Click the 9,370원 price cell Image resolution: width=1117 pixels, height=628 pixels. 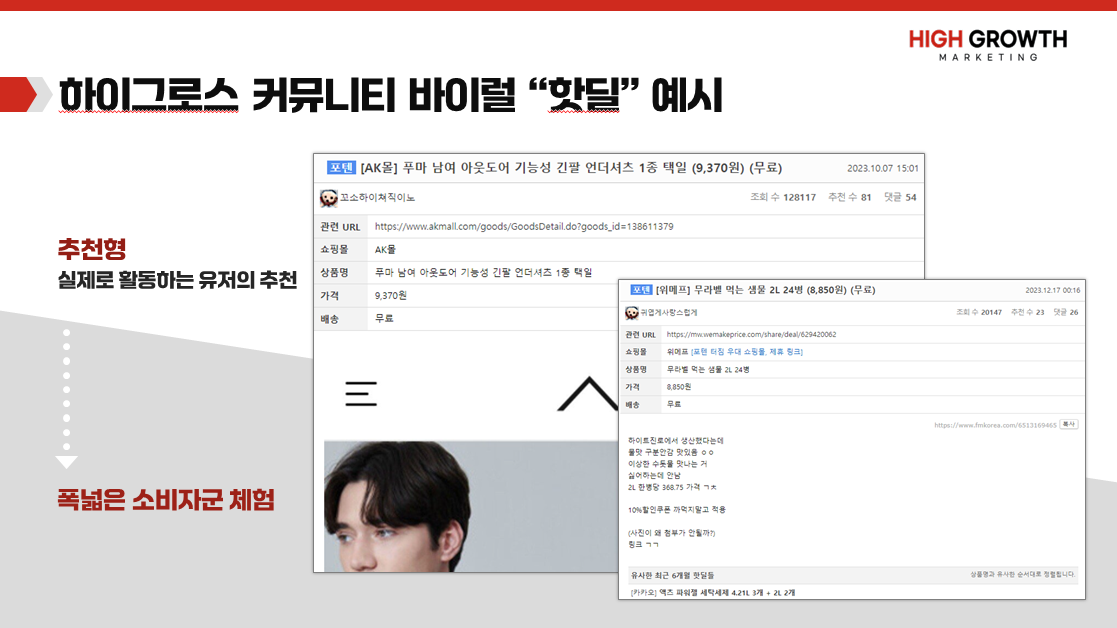click(391, 295)
